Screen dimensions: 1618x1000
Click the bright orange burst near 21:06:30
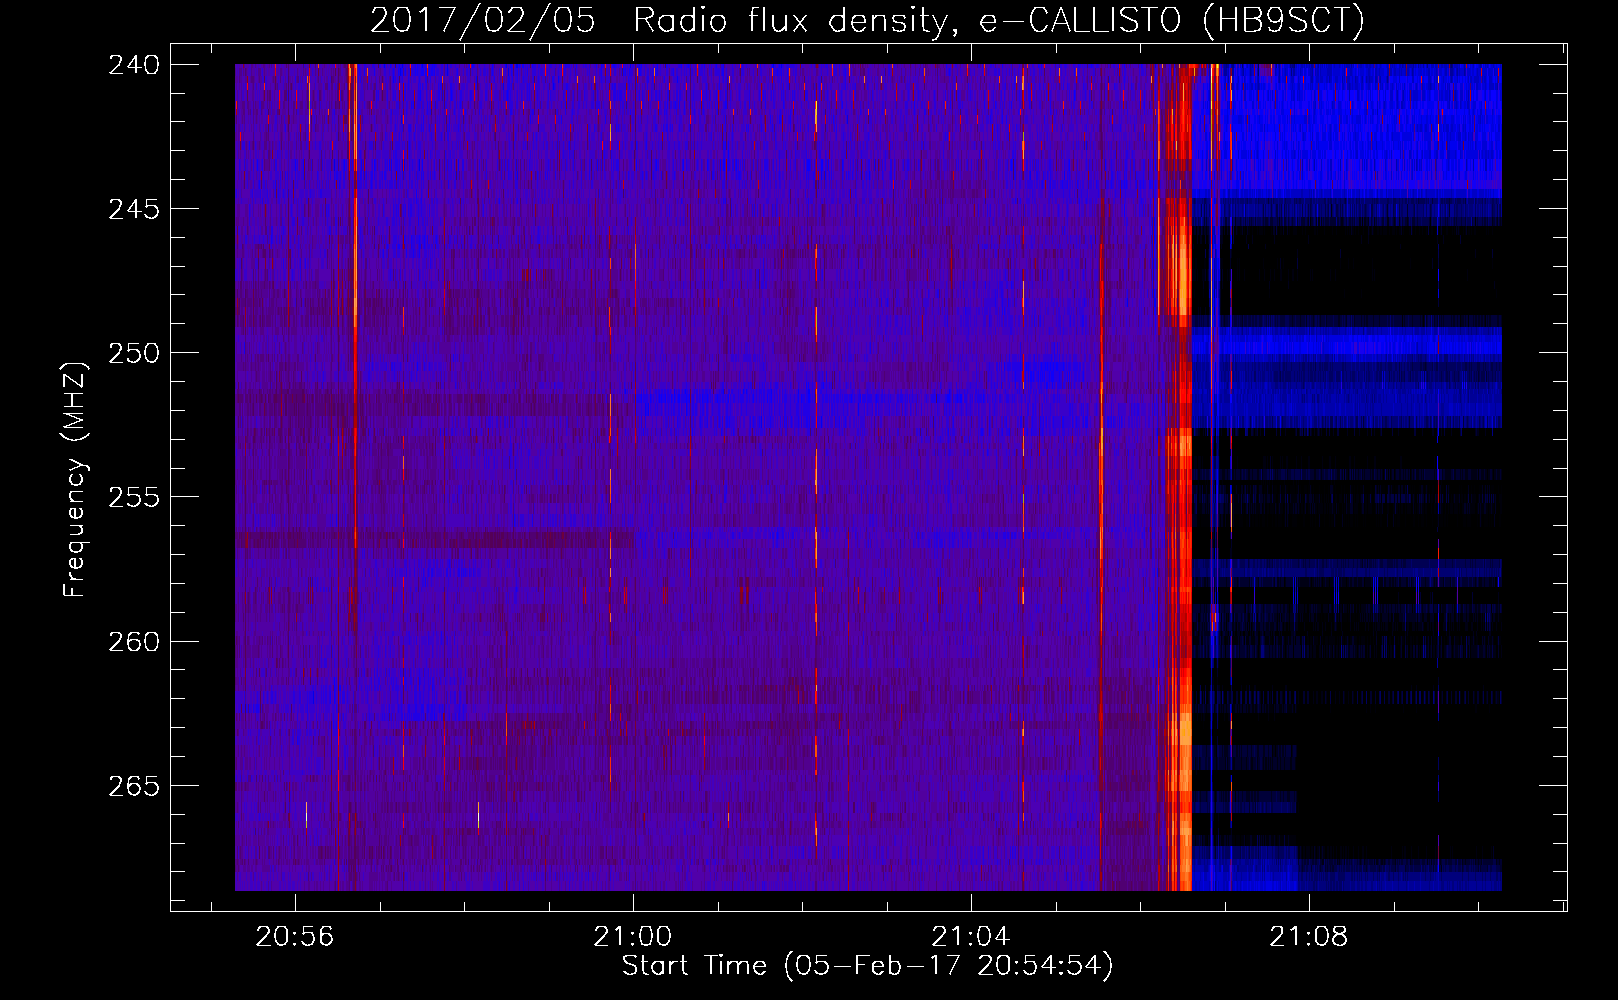coord(1180,477)
